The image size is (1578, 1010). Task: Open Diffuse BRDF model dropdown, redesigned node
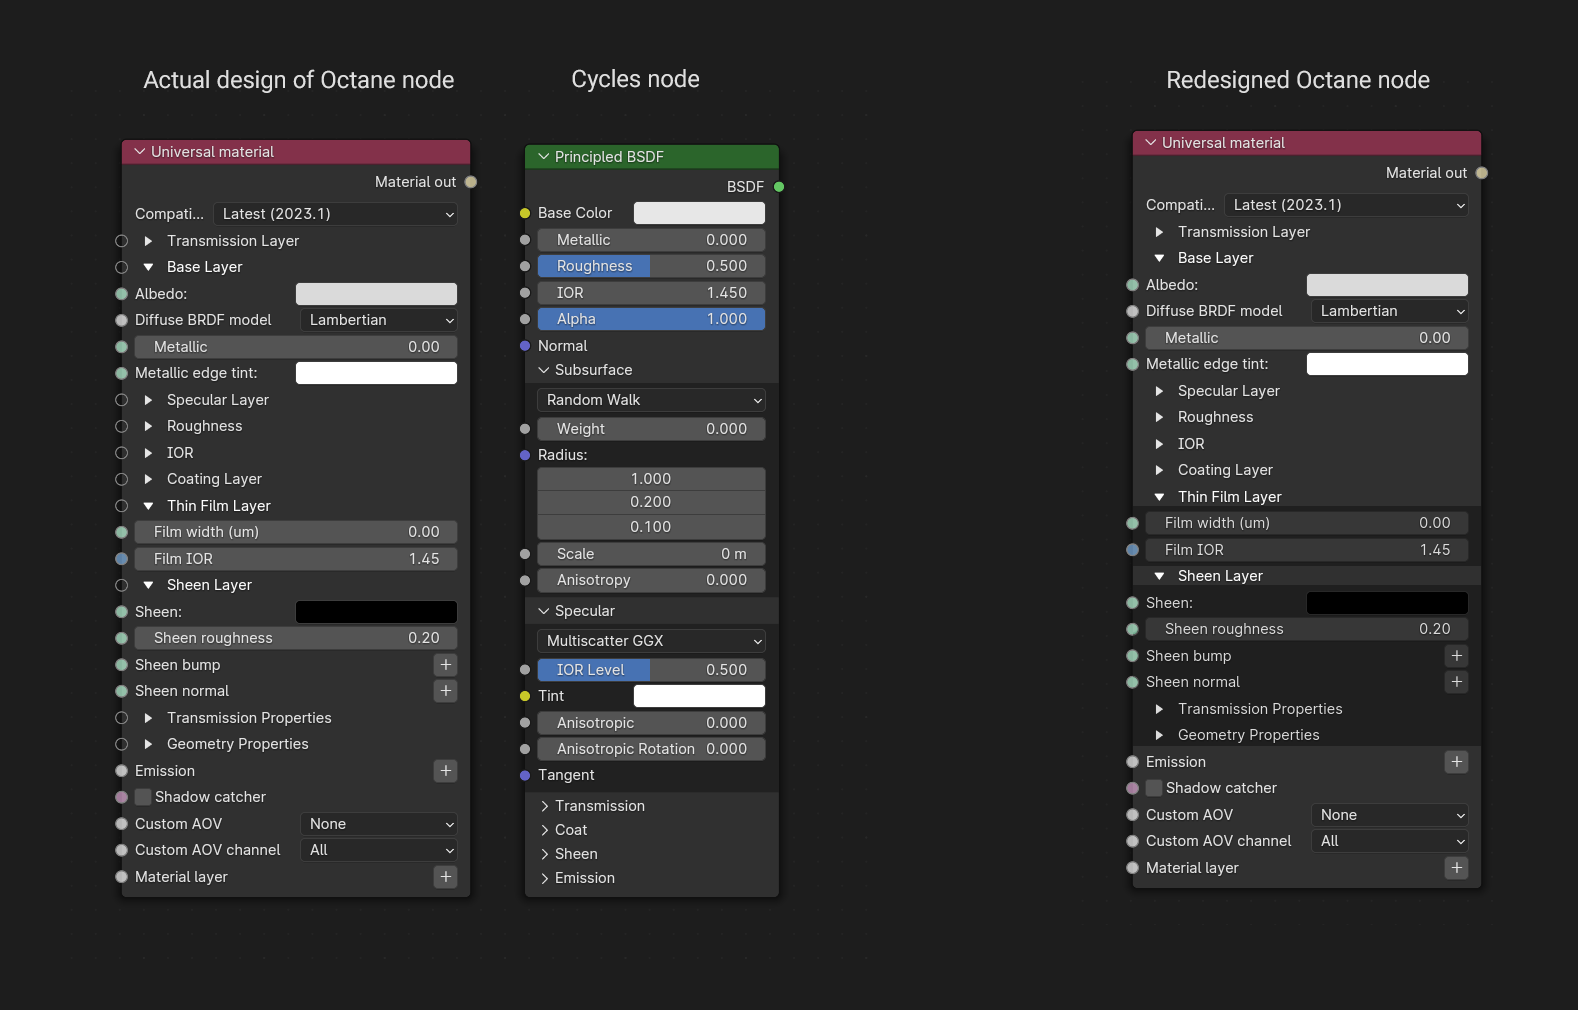pyautogui.click(x=1390, y=311)
